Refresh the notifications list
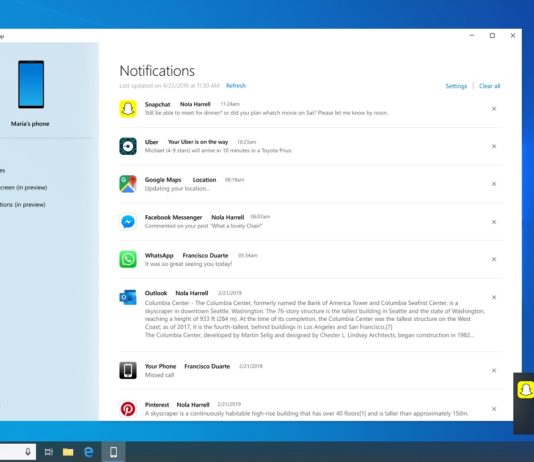 [x=236, y=85]
